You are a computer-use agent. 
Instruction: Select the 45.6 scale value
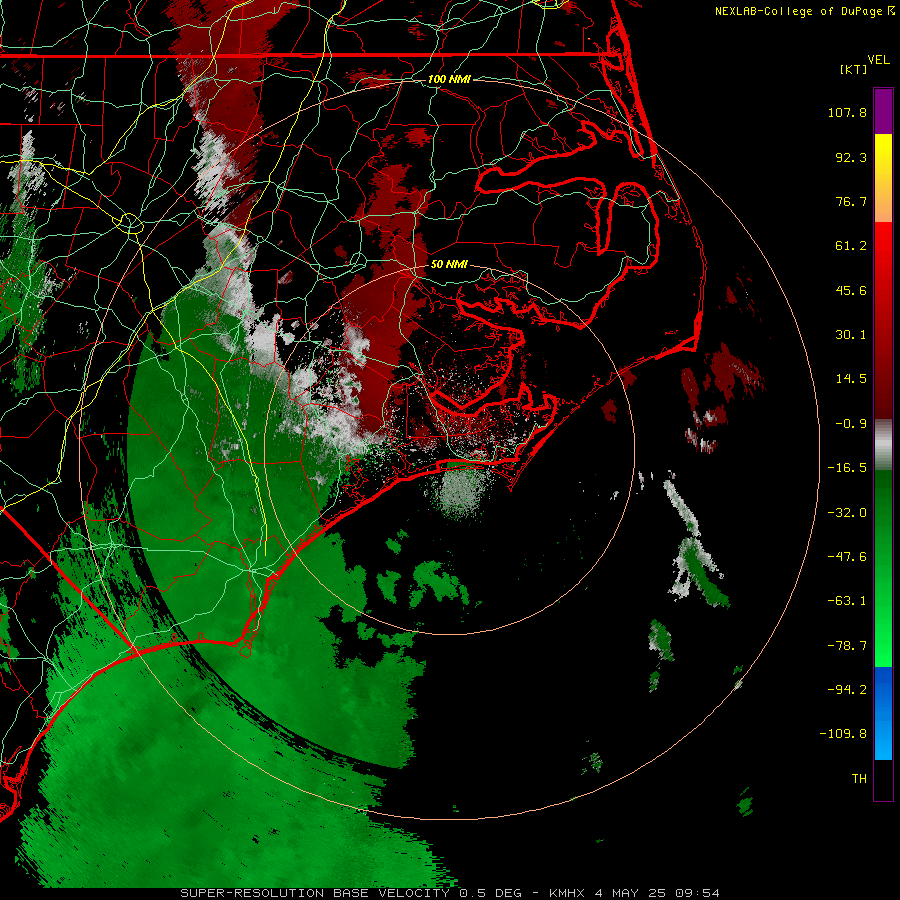click(851, 290)
